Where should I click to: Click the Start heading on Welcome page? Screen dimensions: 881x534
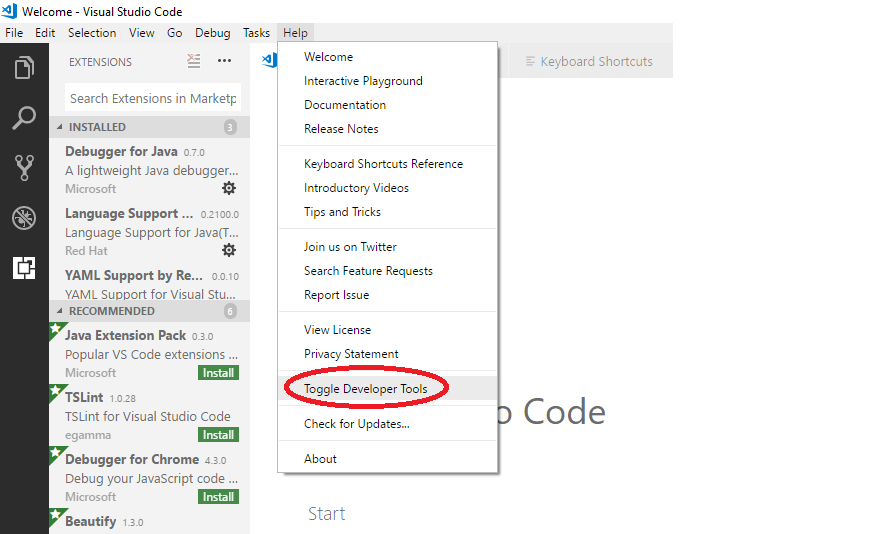(326, 513)
